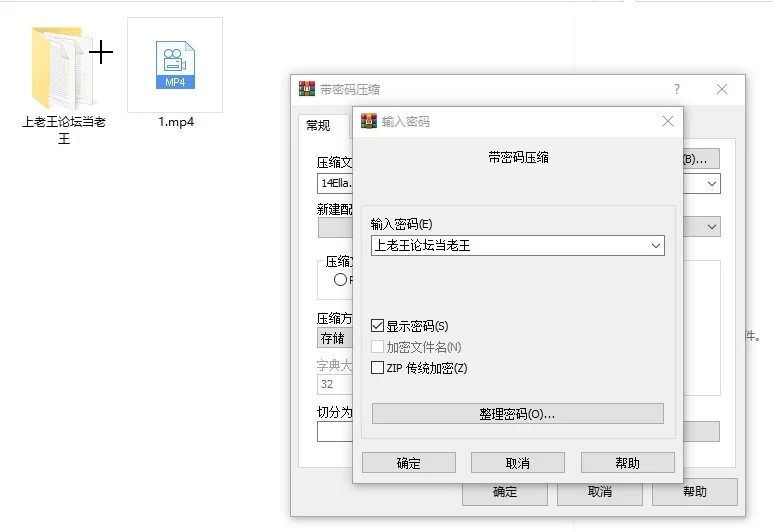Click the 上老王论坛当老王 folder name label
773x532 pixels.
click(64, 130)
